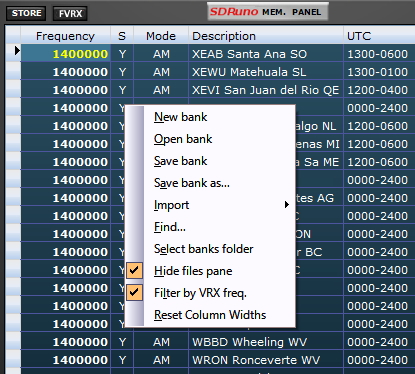Toggle Hide files pane option
Image resolution: width=415 pixels, height=374 pixels.
point(210,271)
